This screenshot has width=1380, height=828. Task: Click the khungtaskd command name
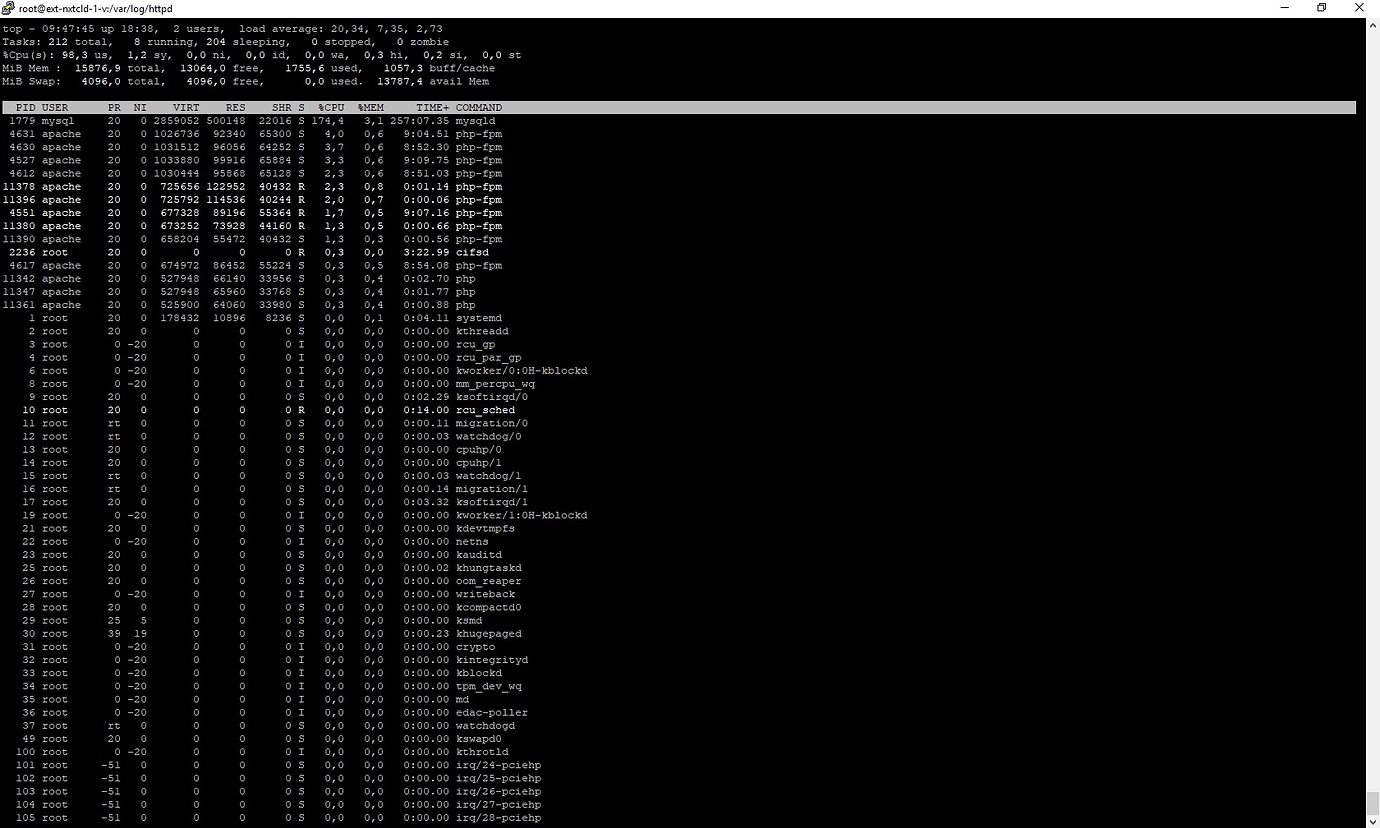coord(489,567)
